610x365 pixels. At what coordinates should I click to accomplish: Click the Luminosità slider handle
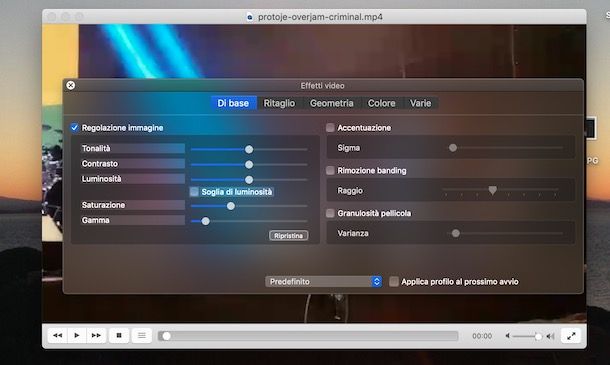point(249,180)
